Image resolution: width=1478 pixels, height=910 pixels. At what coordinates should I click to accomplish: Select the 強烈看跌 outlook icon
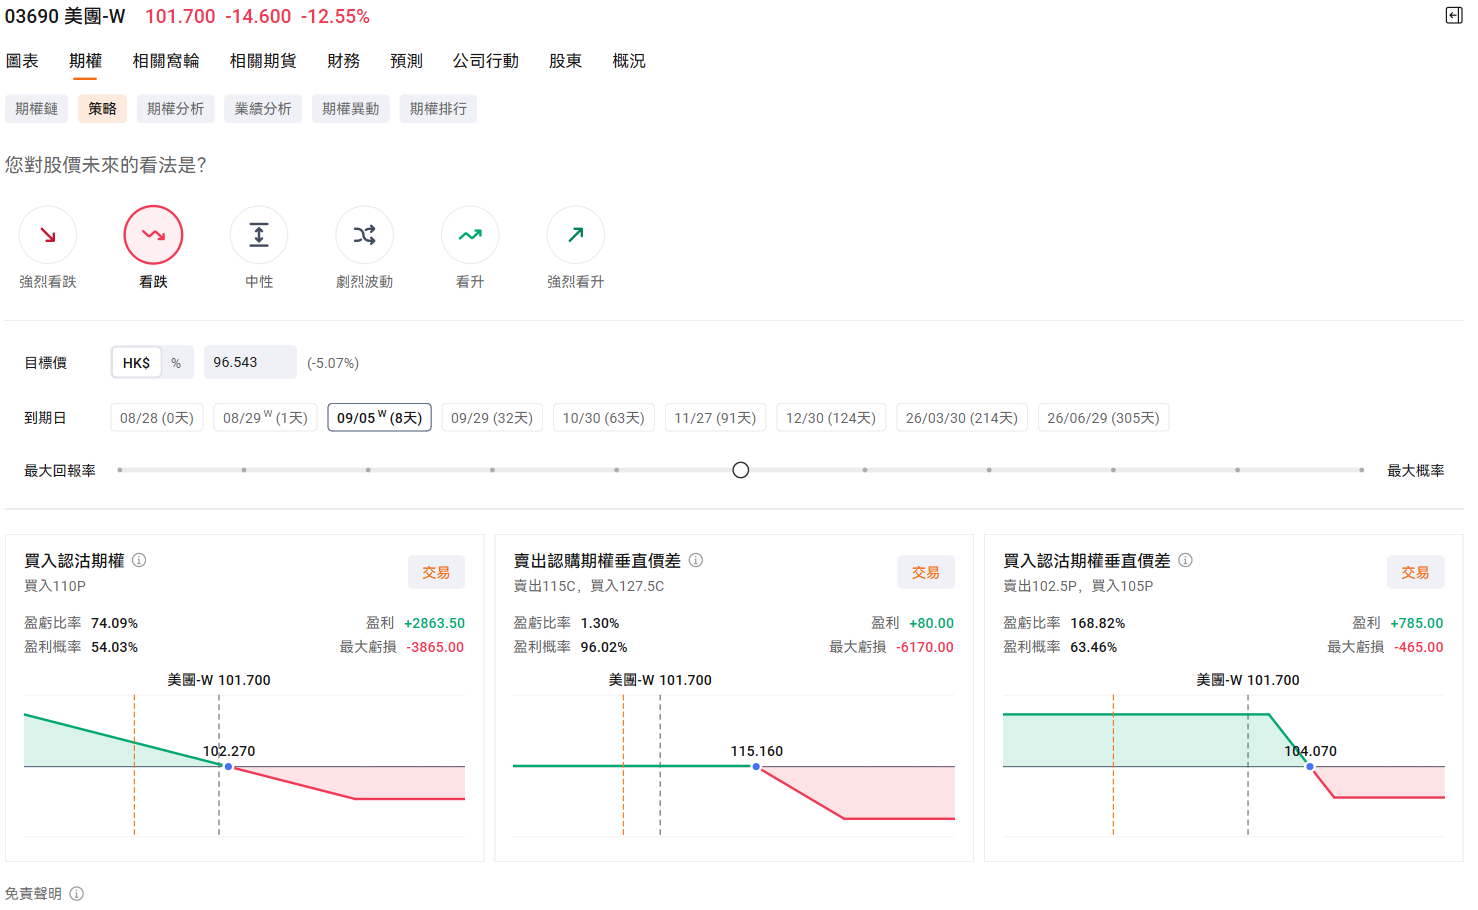[47, 234]
